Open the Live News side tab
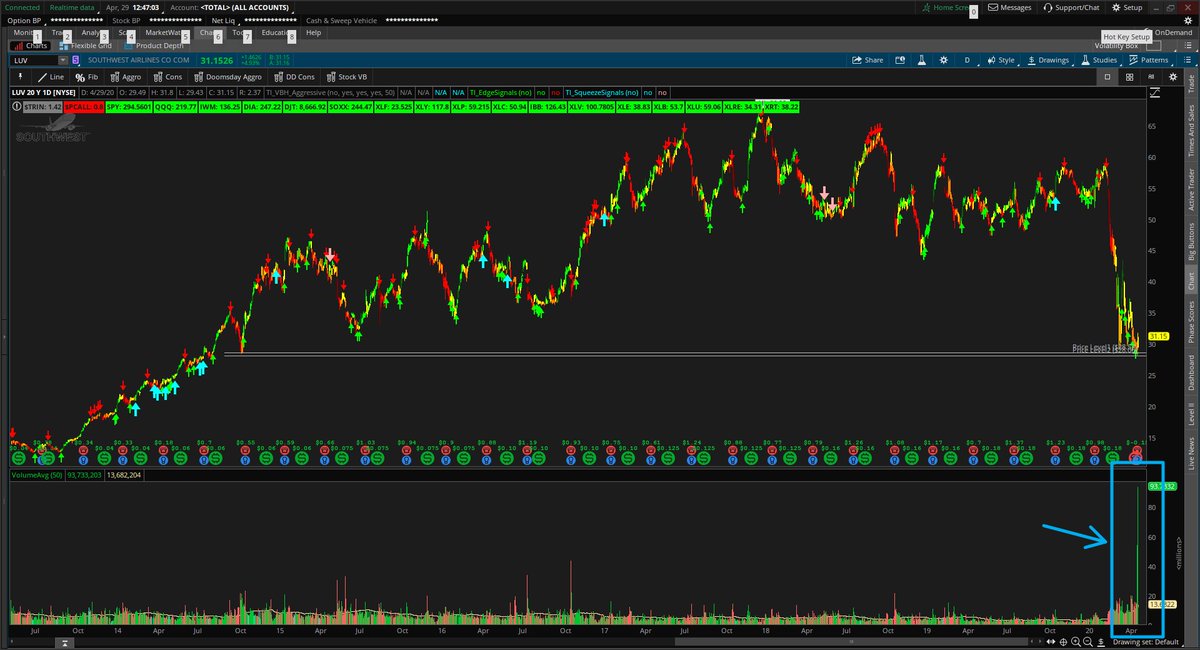Image resolution: width=1200 pixels, height=650 pixels. [1191, 453]
